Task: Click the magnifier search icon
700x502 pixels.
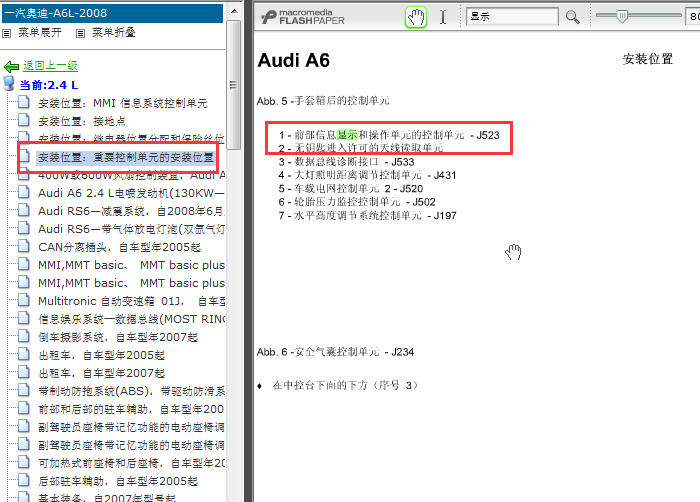Action: 572,17
